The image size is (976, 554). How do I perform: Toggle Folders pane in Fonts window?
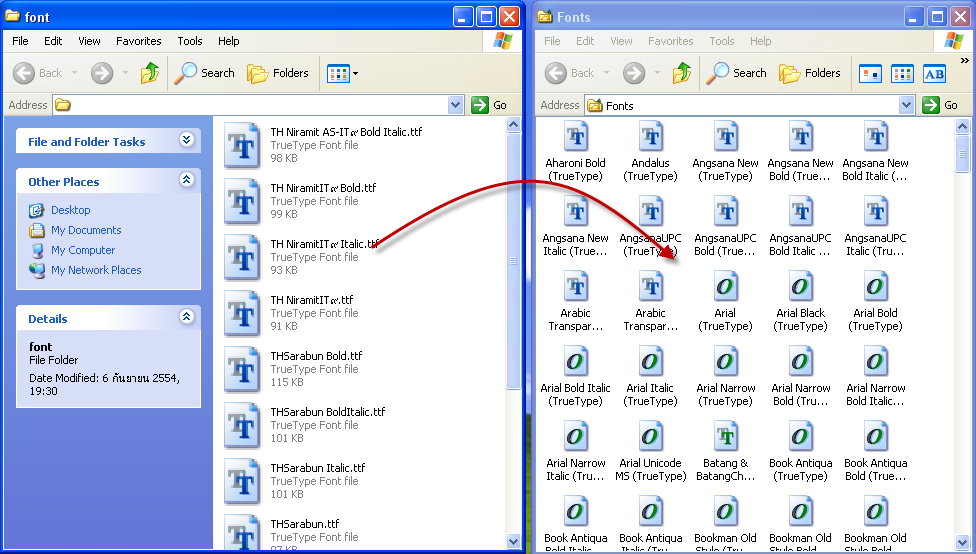[809, 73]
